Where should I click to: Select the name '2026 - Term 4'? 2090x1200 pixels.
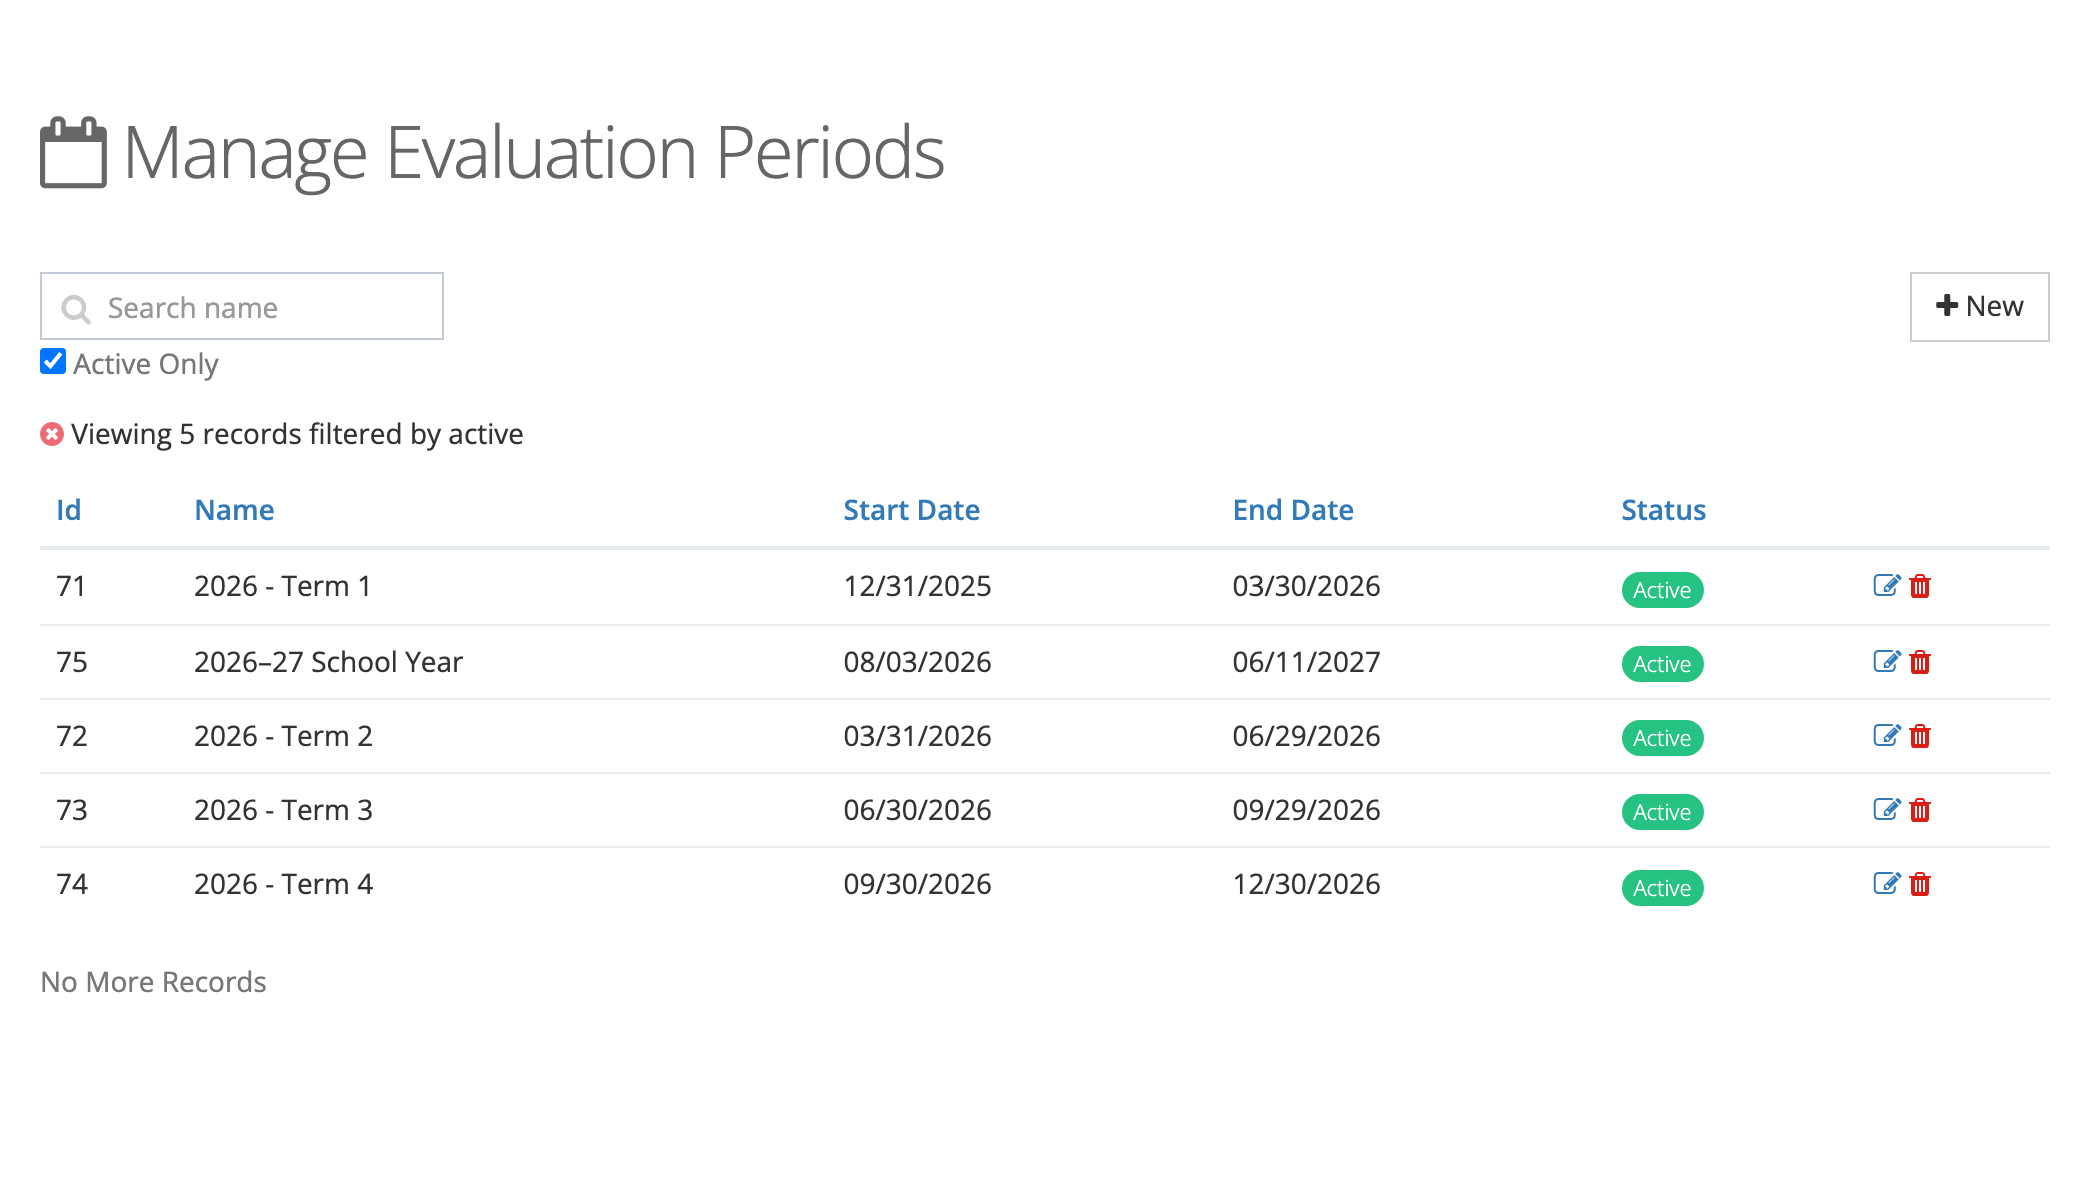(283, 884)
